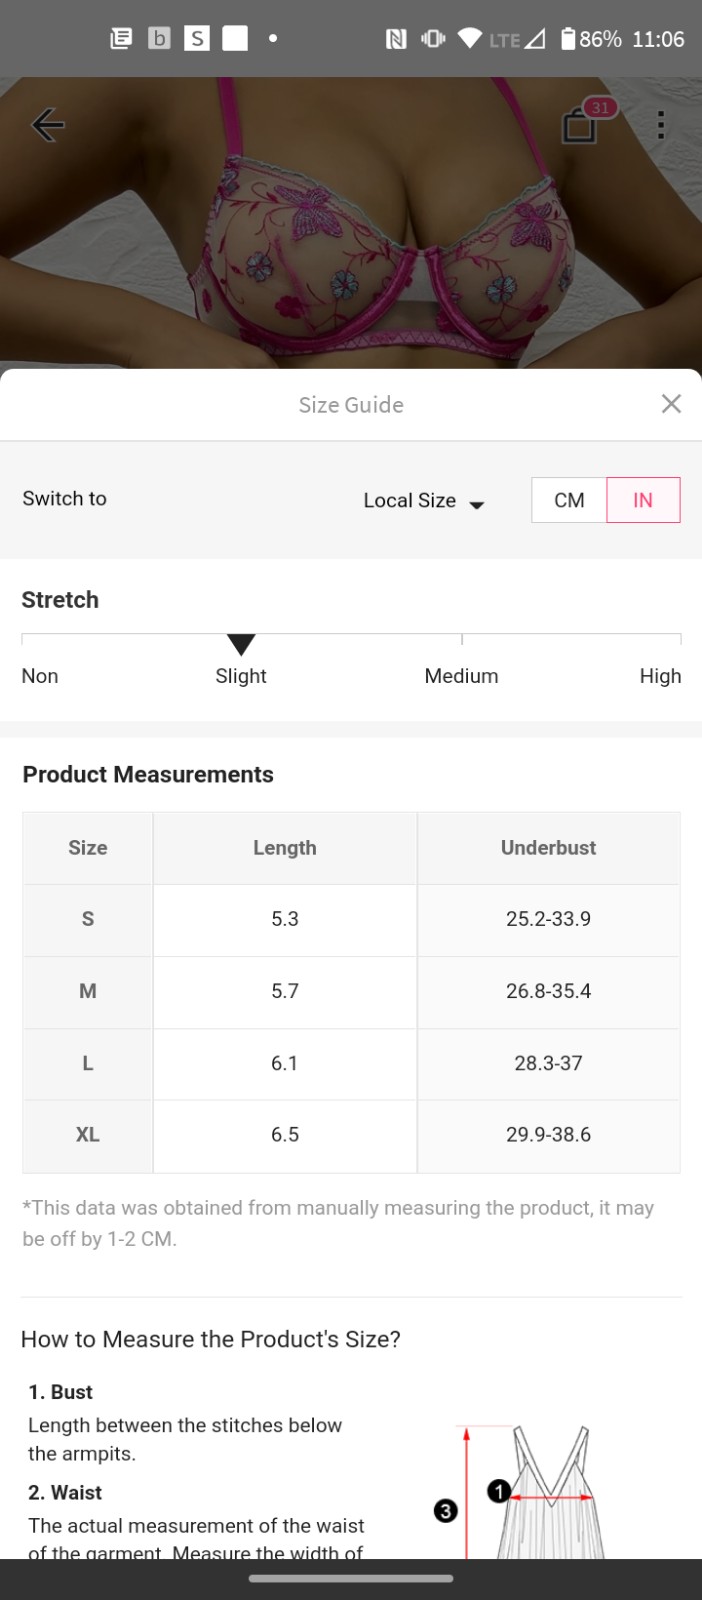
Task: Click the Local Size dropdown arrow
Action: (477, 504)
